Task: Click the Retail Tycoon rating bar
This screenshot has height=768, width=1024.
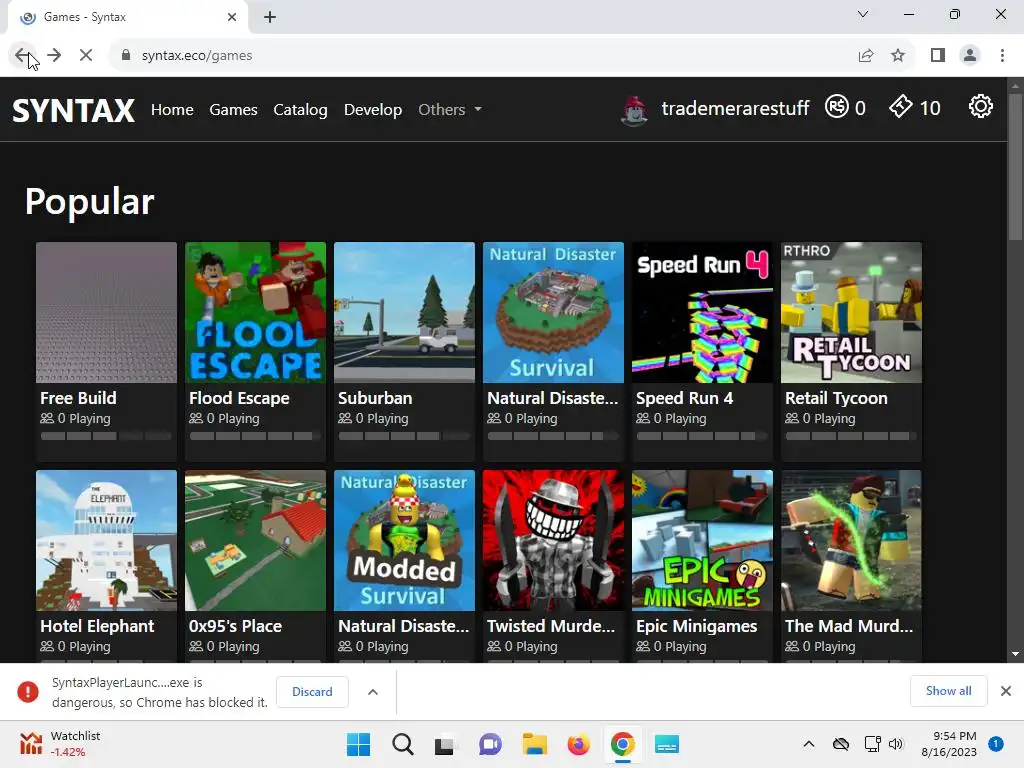Action: [851, 436]
